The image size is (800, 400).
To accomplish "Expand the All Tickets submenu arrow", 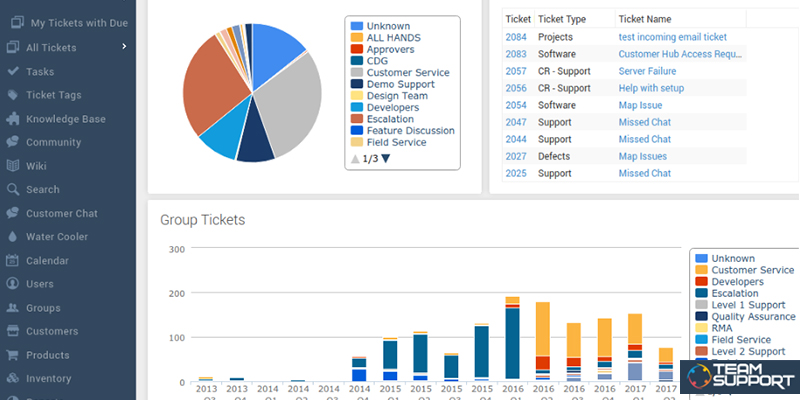I will (124, 46).
